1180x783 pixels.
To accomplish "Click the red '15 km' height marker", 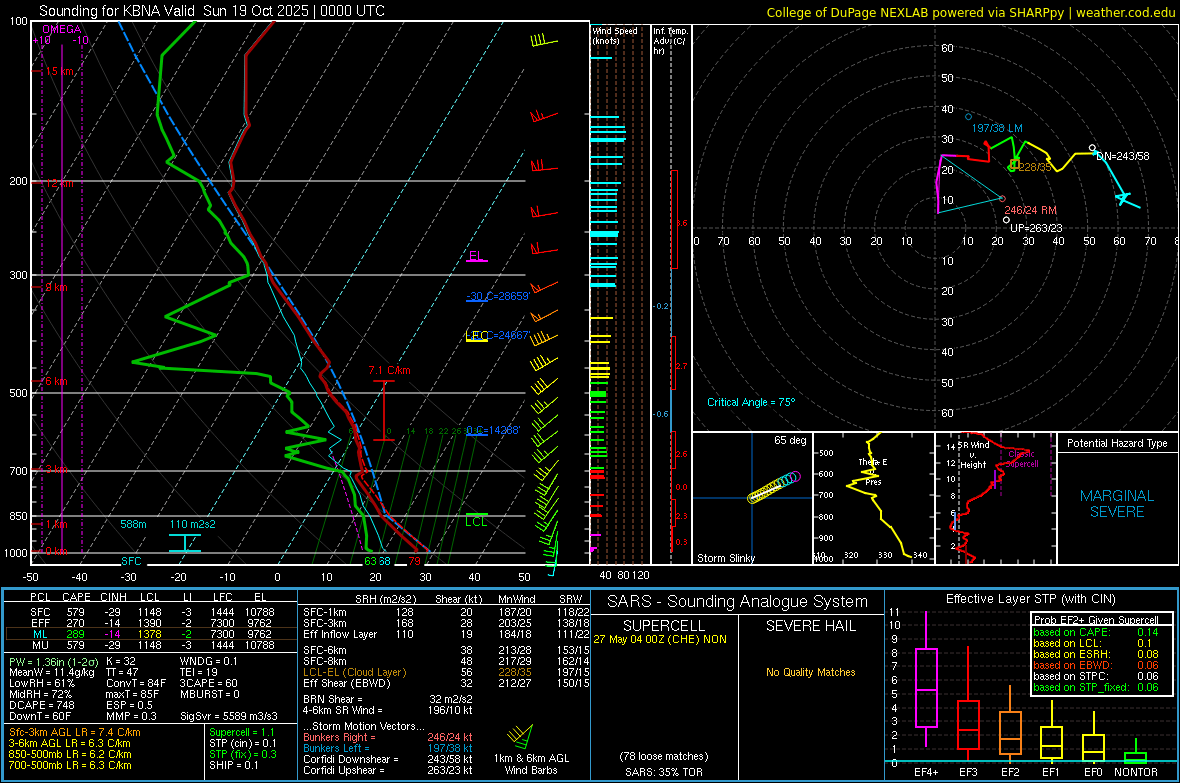I will 59,71.
